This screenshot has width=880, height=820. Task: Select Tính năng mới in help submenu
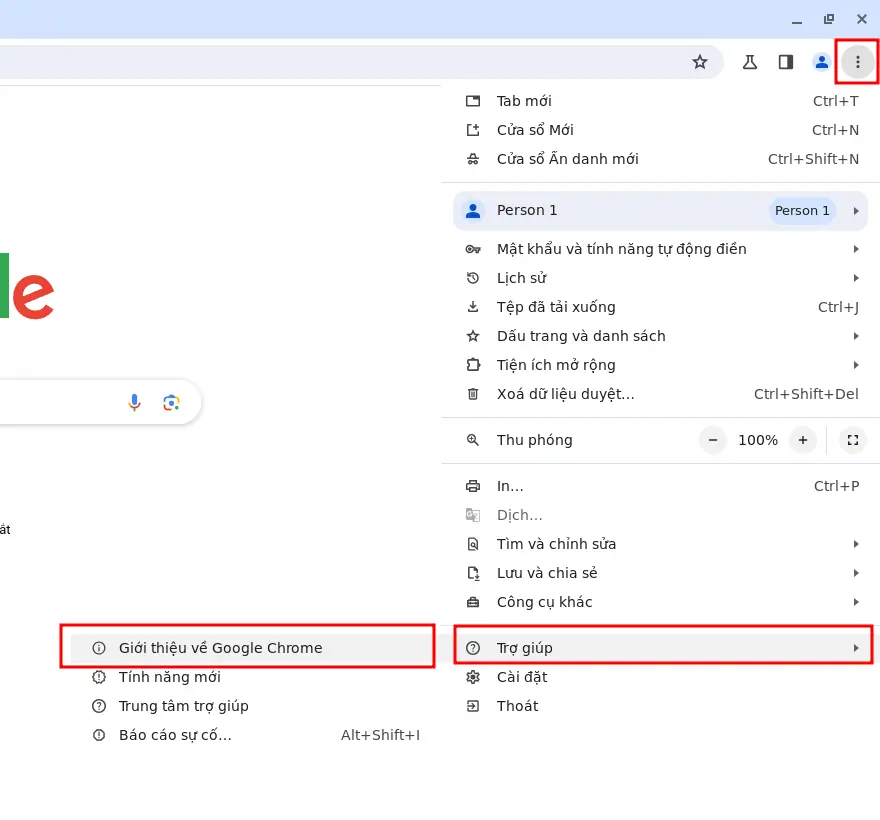[251, 677]
